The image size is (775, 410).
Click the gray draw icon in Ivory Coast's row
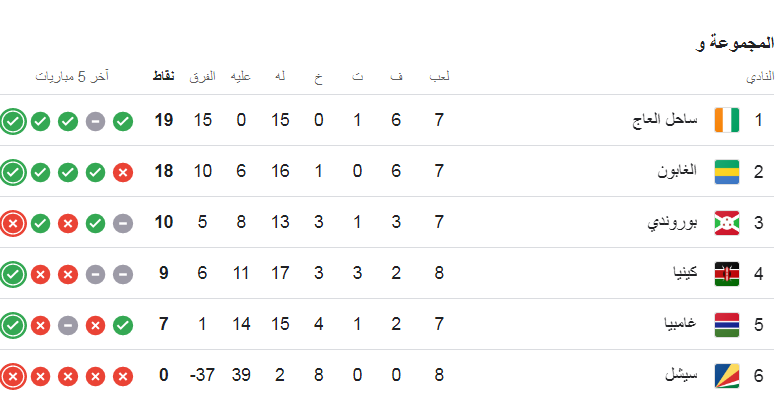click(95, 121)
